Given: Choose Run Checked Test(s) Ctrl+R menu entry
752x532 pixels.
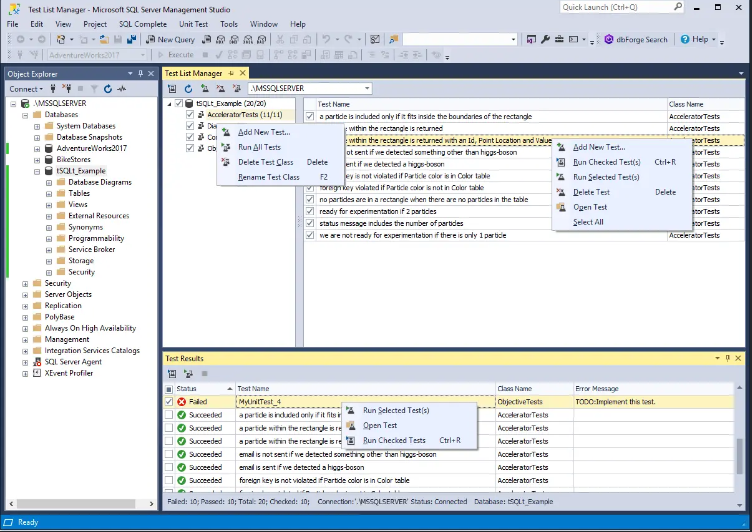Looking at the screenshot, I should tap(622, 162).
